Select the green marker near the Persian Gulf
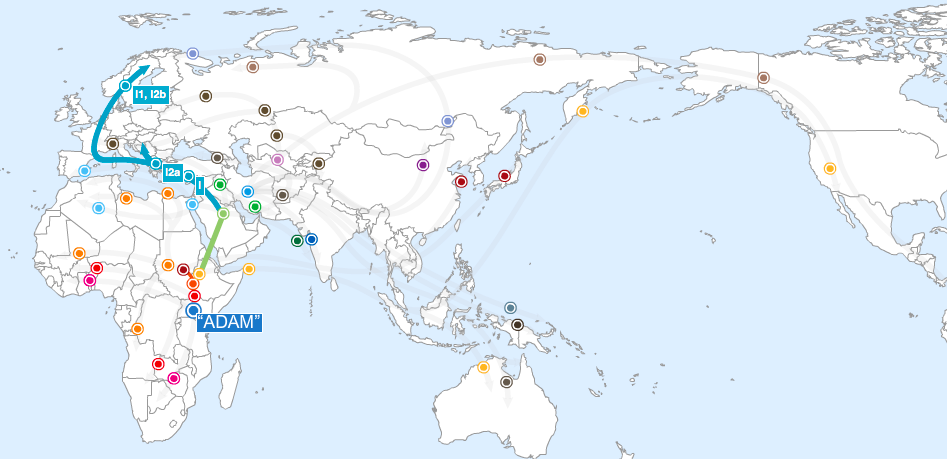Screen dimensions: 947x459 255,207
